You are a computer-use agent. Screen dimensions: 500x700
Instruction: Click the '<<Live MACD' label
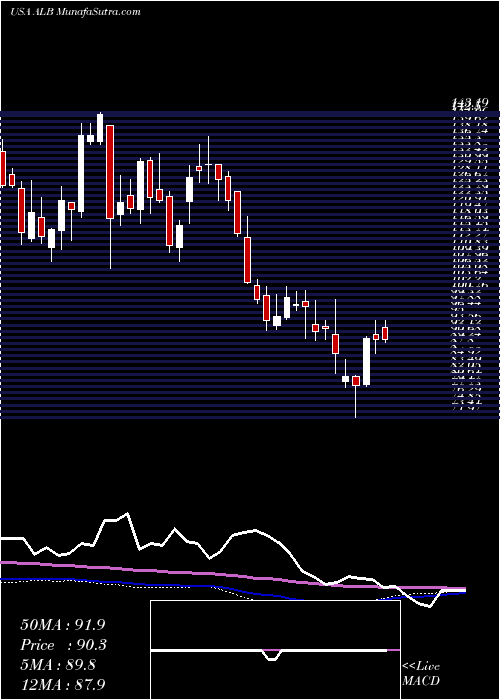click(421, 674)
